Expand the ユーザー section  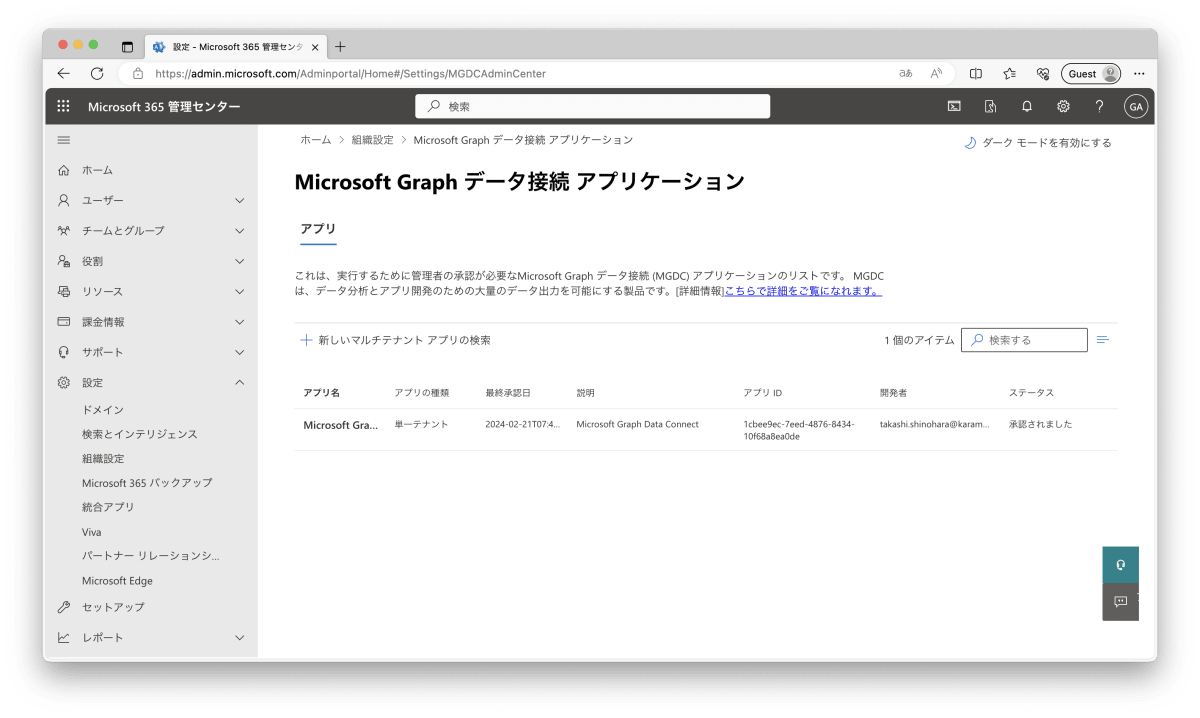239,200
